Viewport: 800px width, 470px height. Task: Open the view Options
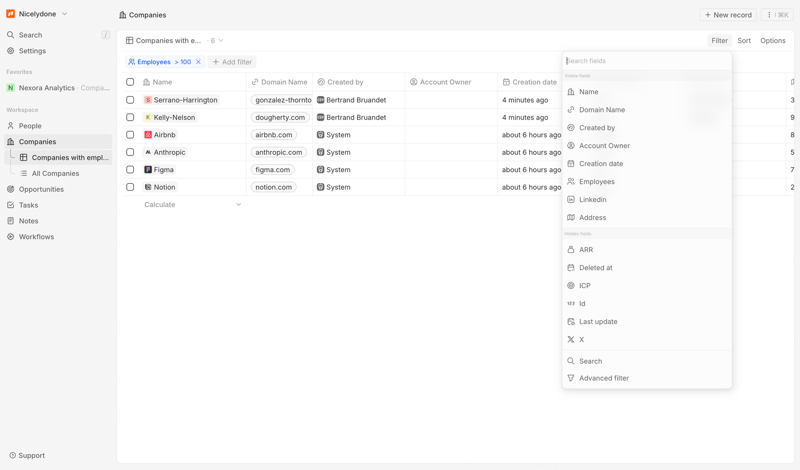pos(772,40)
